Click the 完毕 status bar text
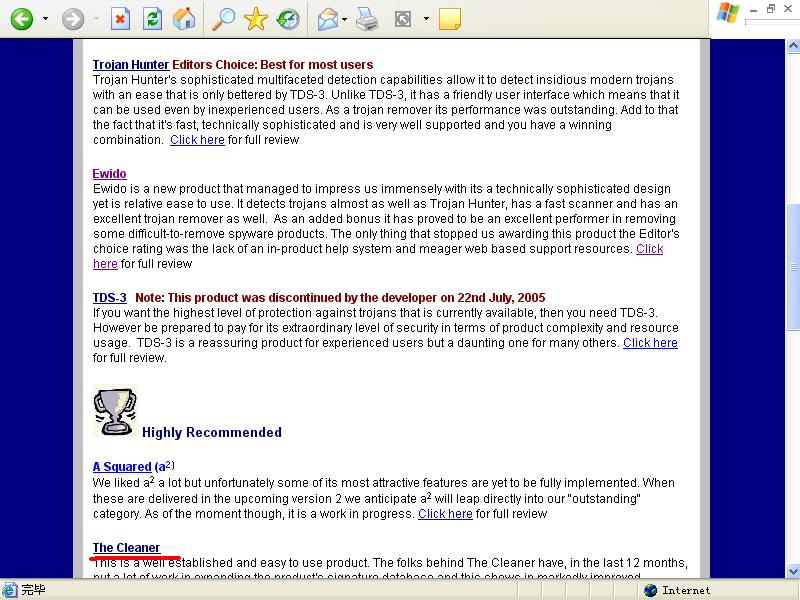This screenshot has height=600, width=800. [x=34, y=590]
